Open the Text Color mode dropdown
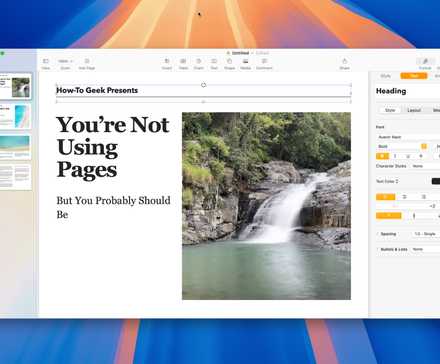The height and width of the screenshot is (364, 440). click(387, 181)
